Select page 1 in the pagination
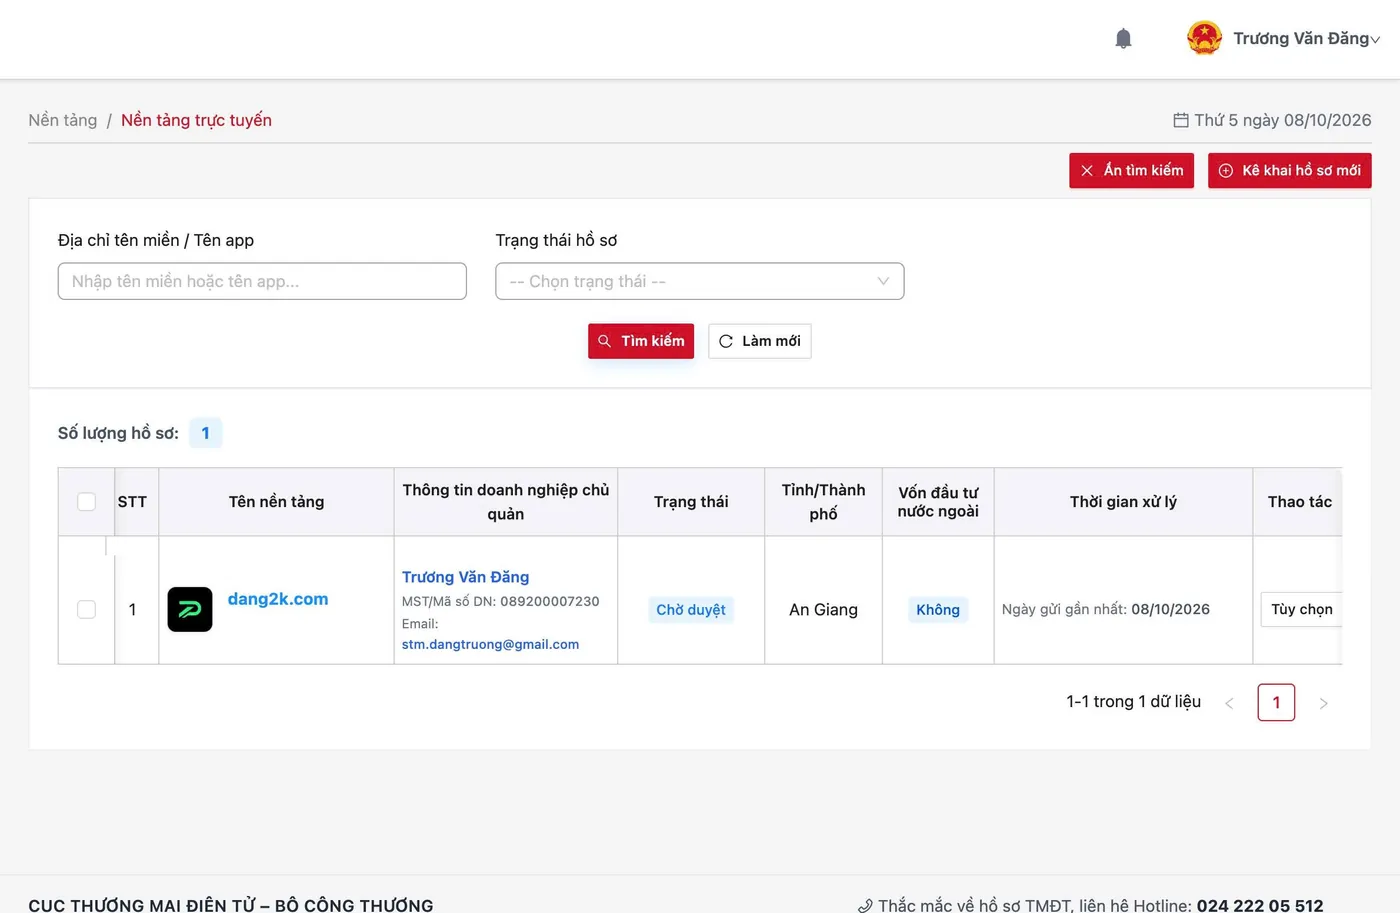 coord(1276,702)
